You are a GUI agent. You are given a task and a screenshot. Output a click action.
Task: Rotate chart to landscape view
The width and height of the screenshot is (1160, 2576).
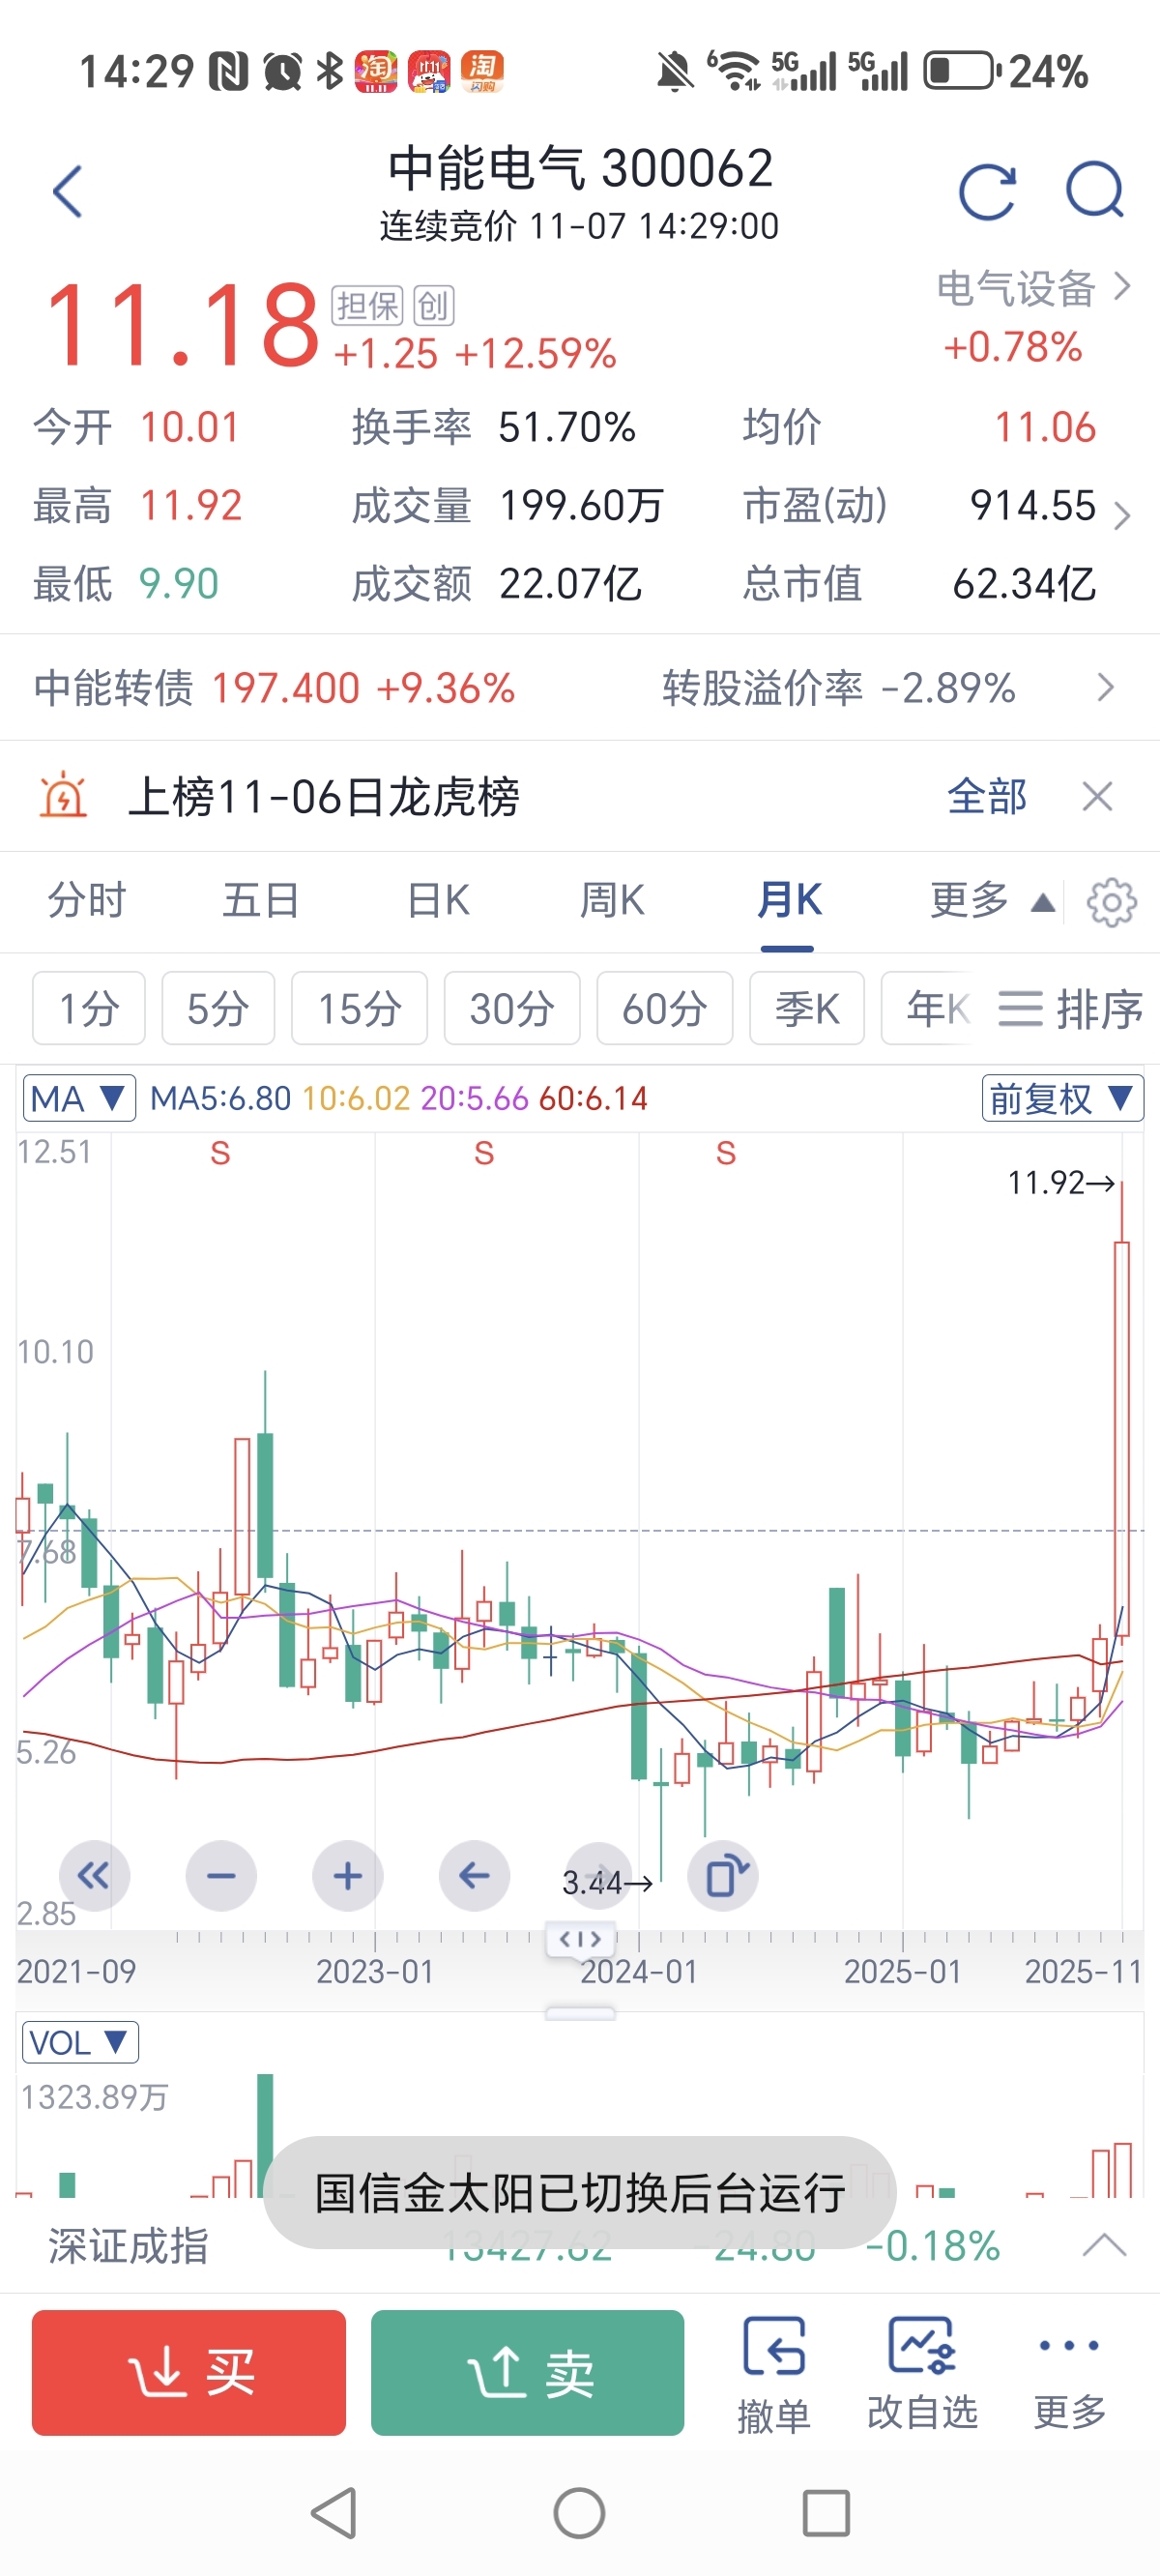(x=723, y=1876)
